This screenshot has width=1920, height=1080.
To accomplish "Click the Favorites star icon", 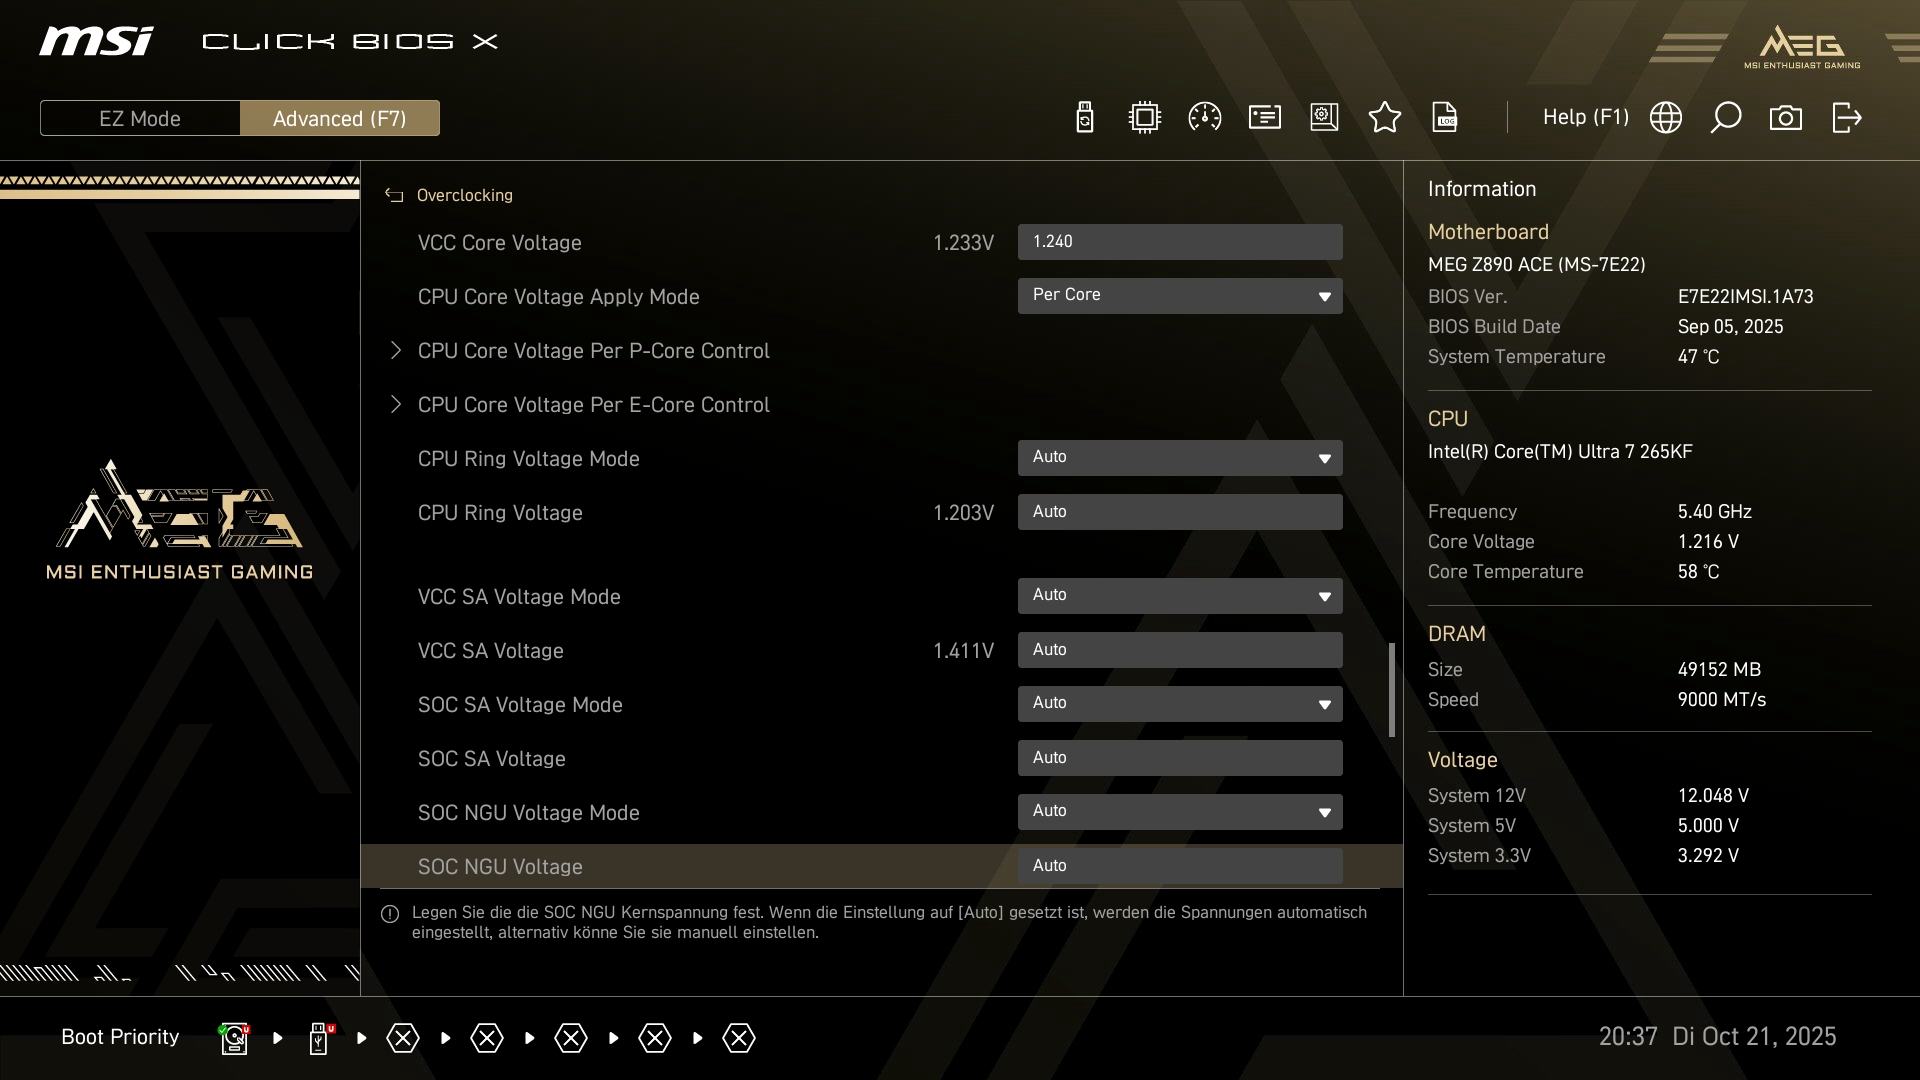I will click(1384, 118).
